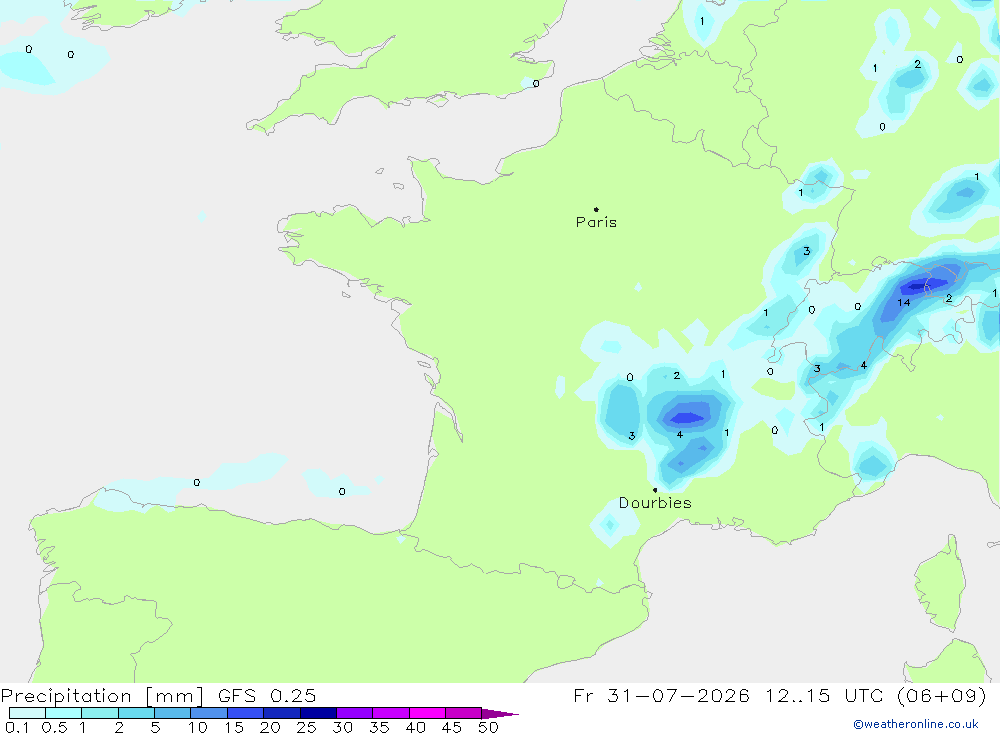Click the legend scale label "35"

point(379,727)
